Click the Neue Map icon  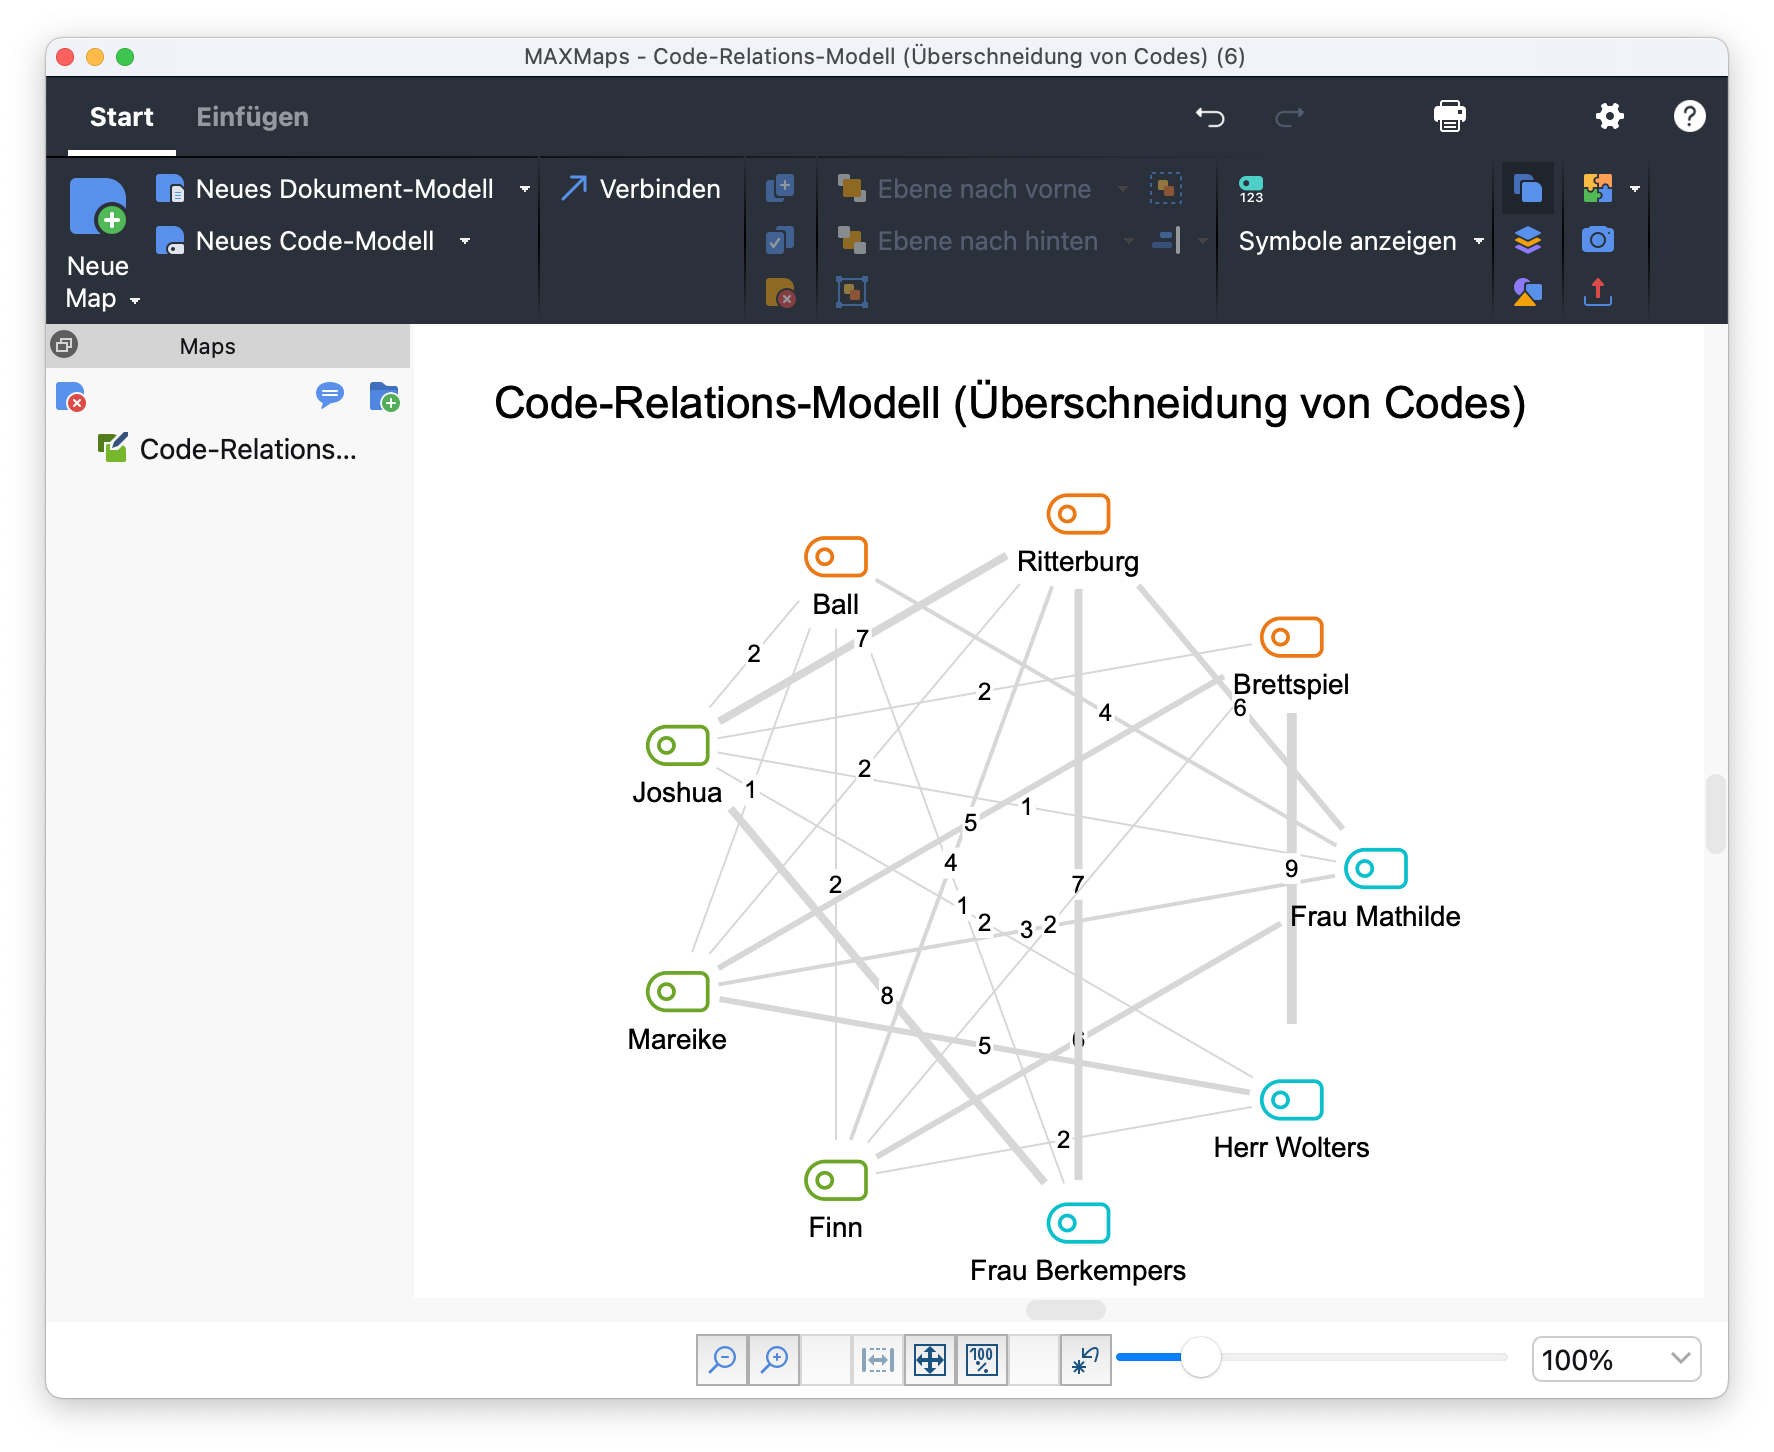[x=98, y=206]
